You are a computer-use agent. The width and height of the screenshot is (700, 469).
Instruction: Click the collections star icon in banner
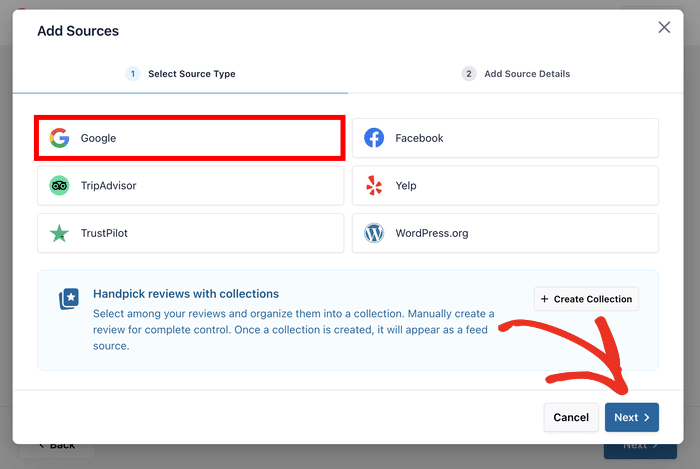click(69, 299)
